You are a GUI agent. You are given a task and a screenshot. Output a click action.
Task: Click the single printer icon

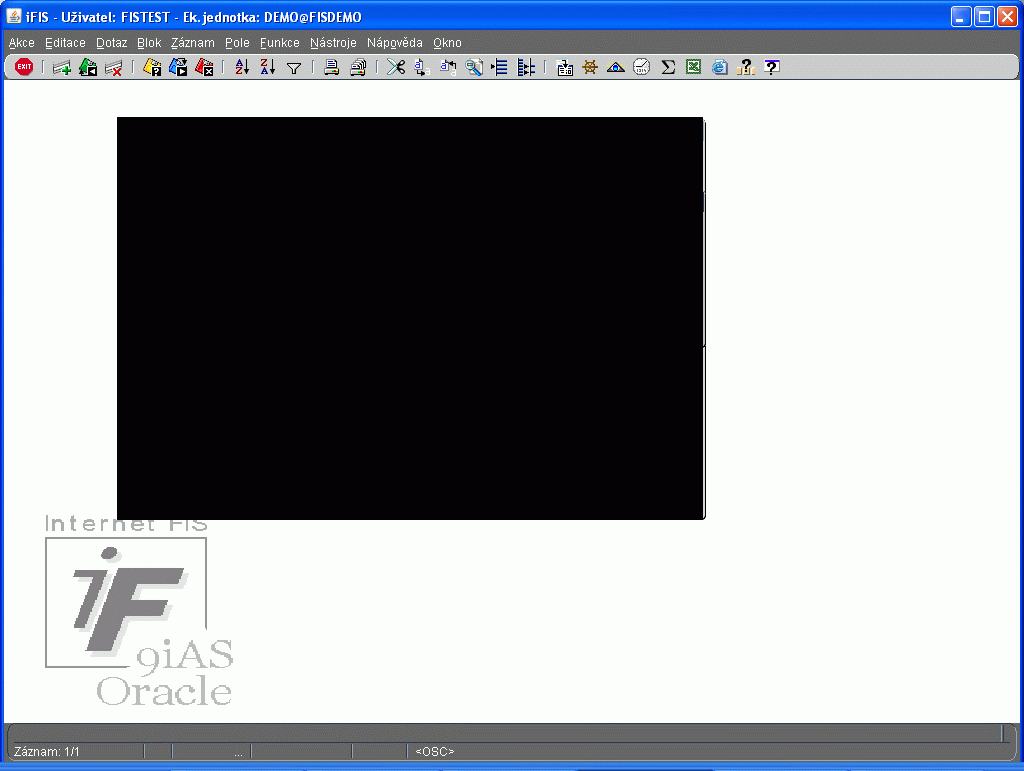332,67
